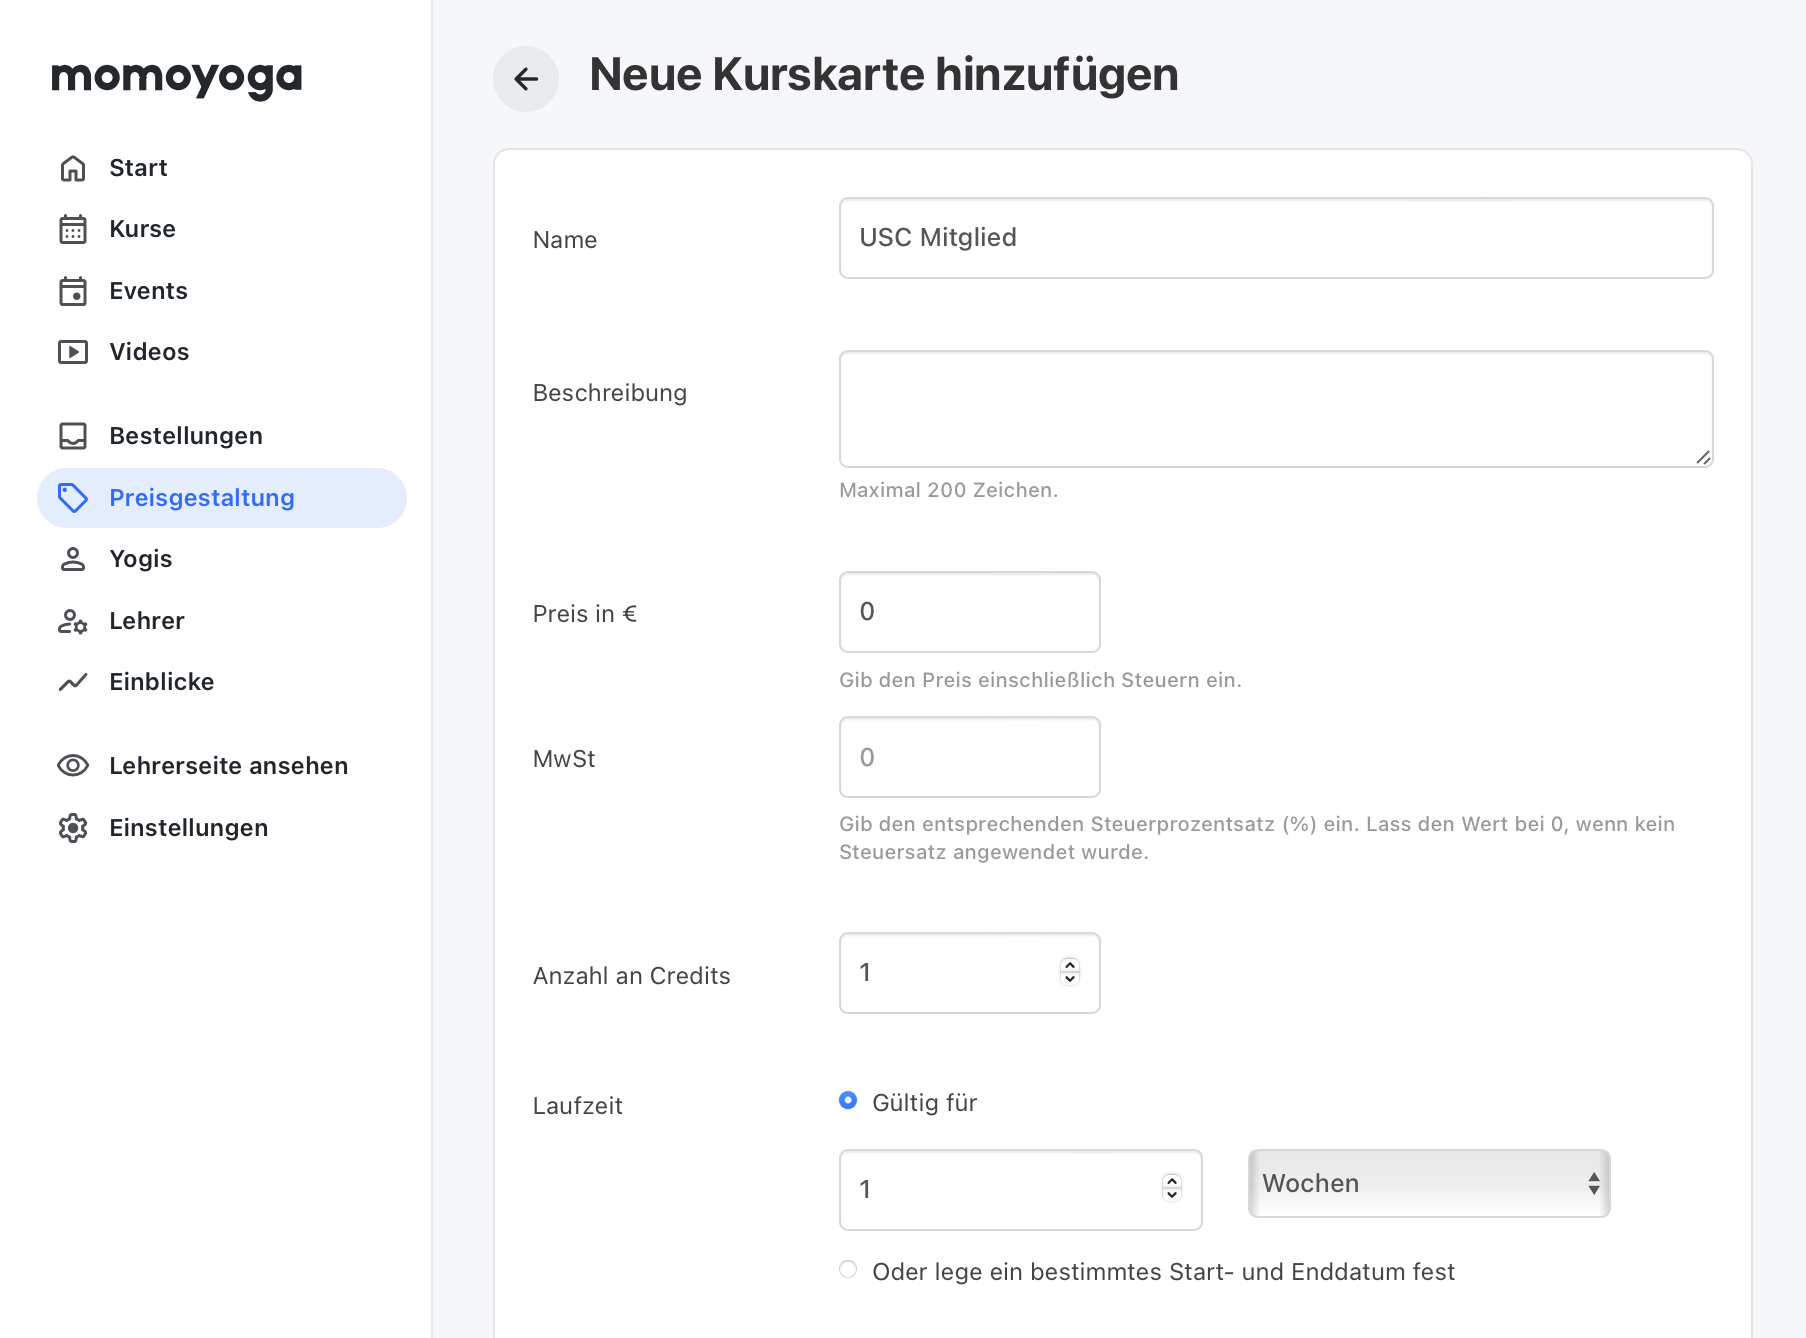Open Lehrerseite ansehen link
1806x1338 pixels.
(222, 766)
